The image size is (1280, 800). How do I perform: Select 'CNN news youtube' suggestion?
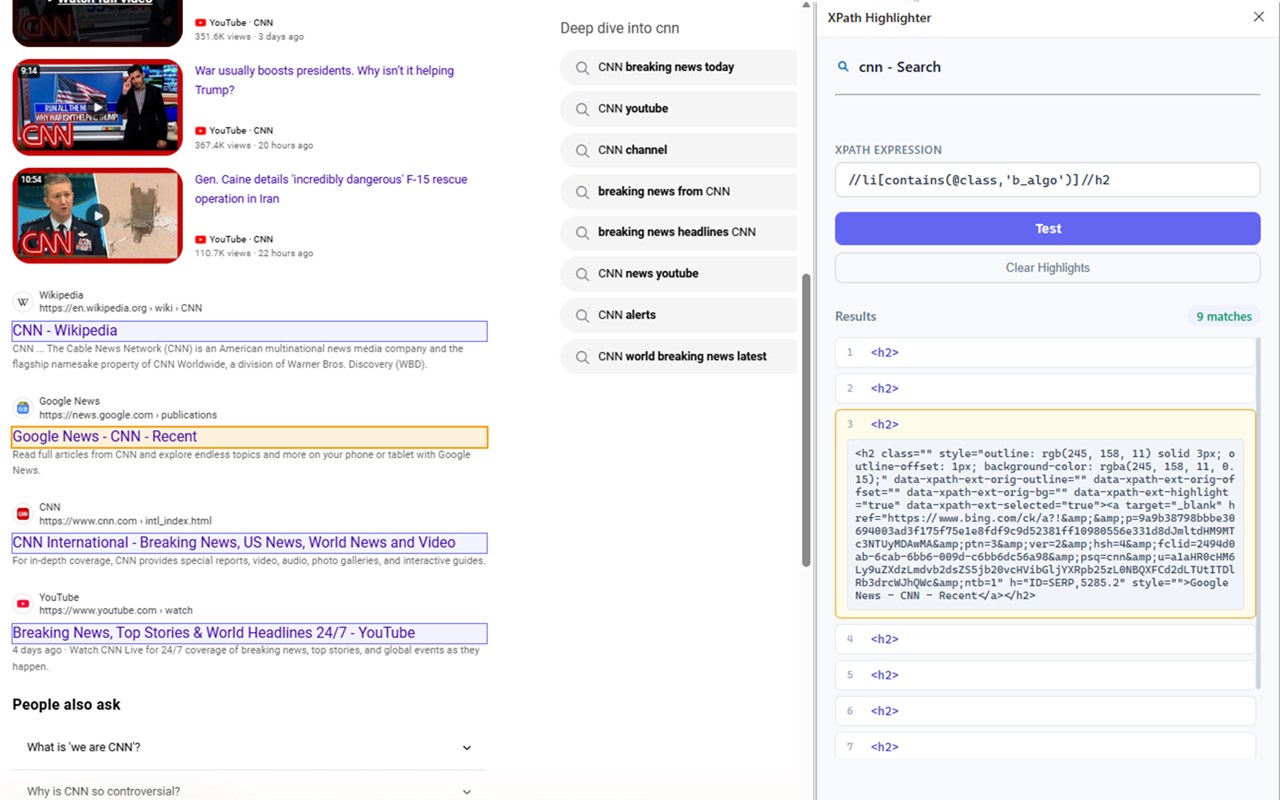(x=678, y=274)
